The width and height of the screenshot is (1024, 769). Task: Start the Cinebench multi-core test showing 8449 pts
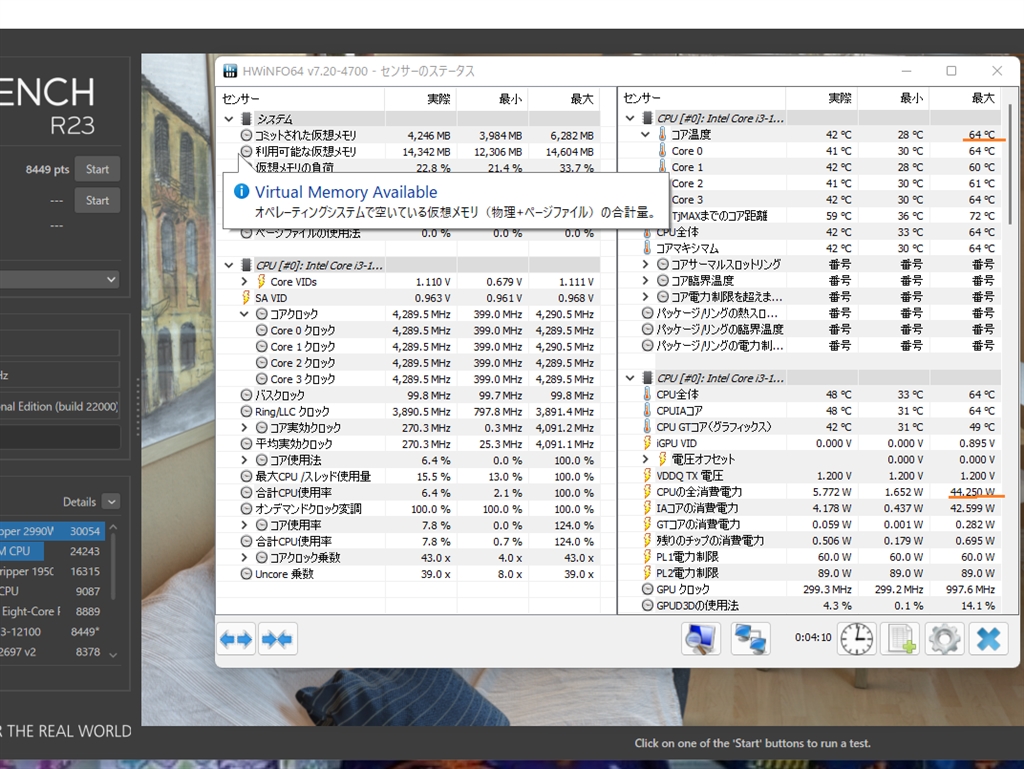click(97, 169)
